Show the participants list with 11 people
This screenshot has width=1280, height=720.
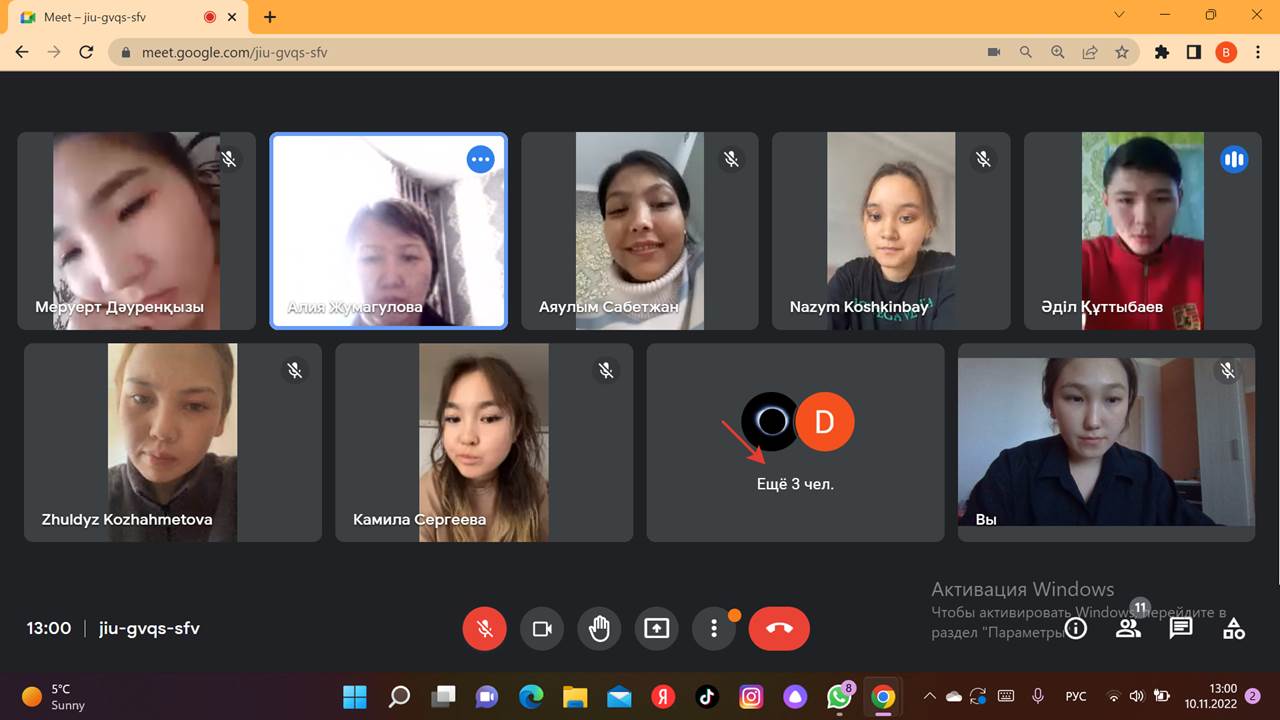coord(1128,628)
